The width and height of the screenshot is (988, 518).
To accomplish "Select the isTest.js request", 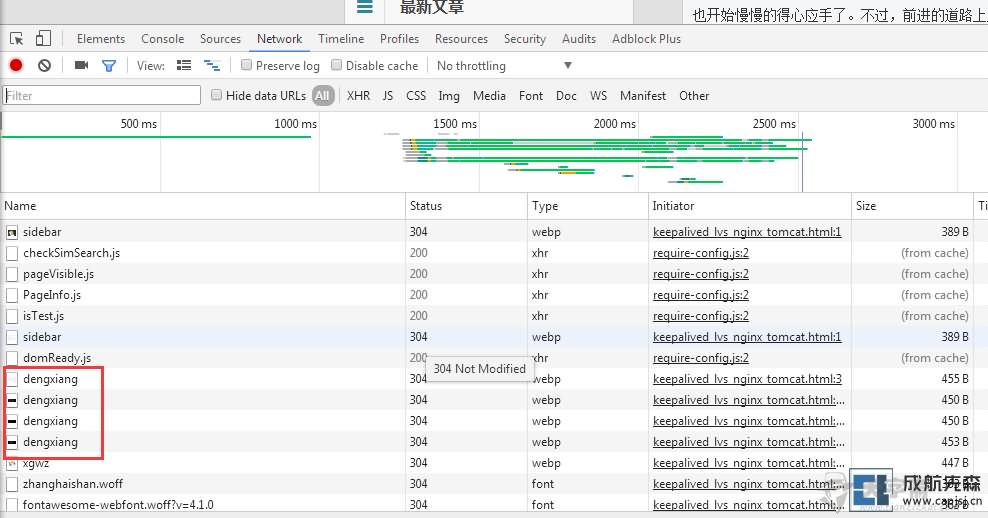I will point(43,316).
